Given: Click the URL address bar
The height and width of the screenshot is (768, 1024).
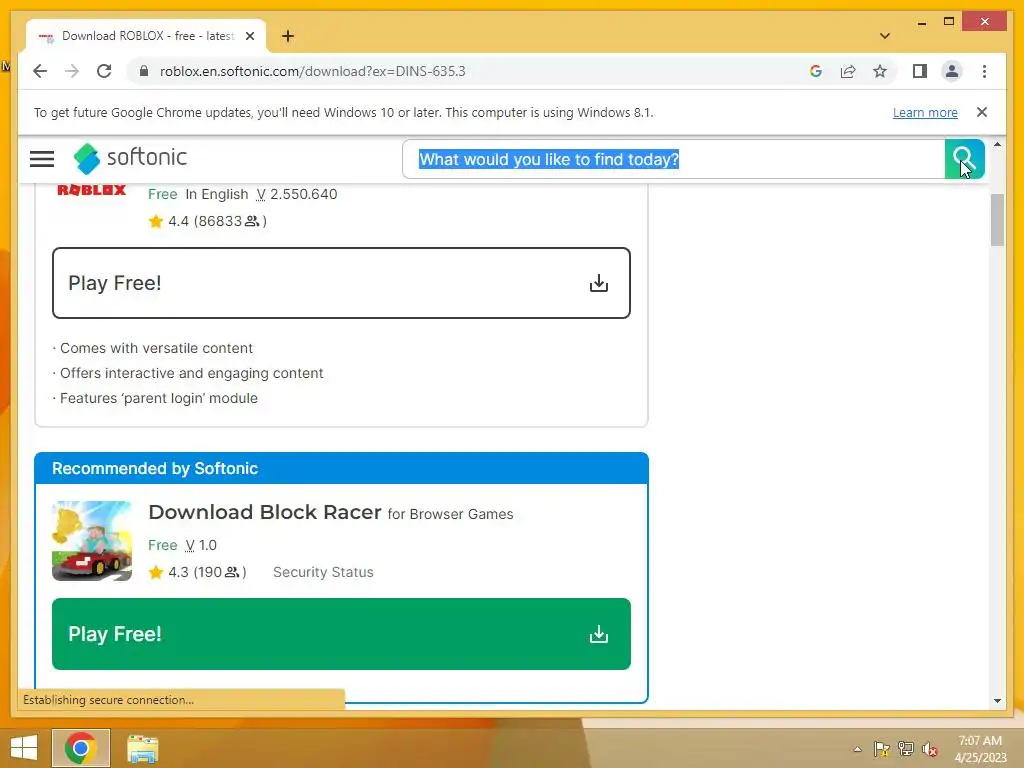Looking at the screenshot, I should (x=470, y=71).
